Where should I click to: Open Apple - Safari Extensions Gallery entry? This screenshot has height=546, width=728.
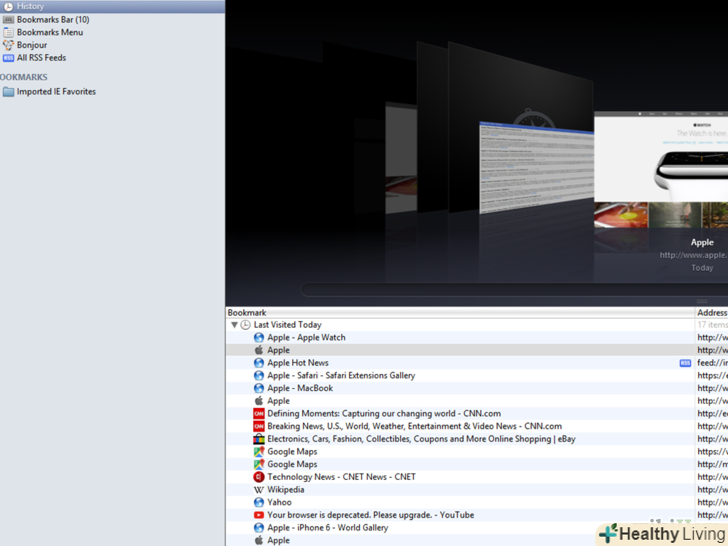340,376
